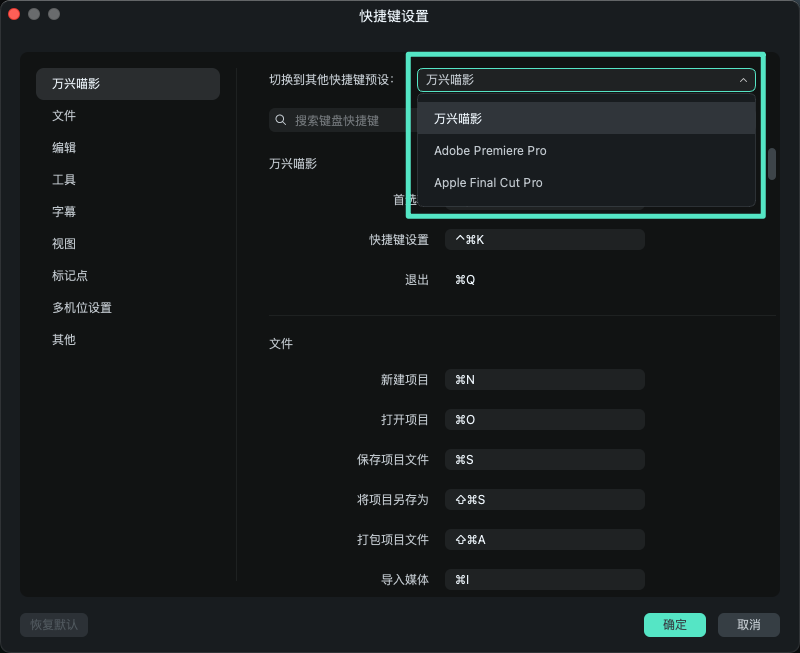Collapse the preset dropdown chevron
Image resolution: width=800 pixels, height=653 pixels.
(x=743, y=79)
